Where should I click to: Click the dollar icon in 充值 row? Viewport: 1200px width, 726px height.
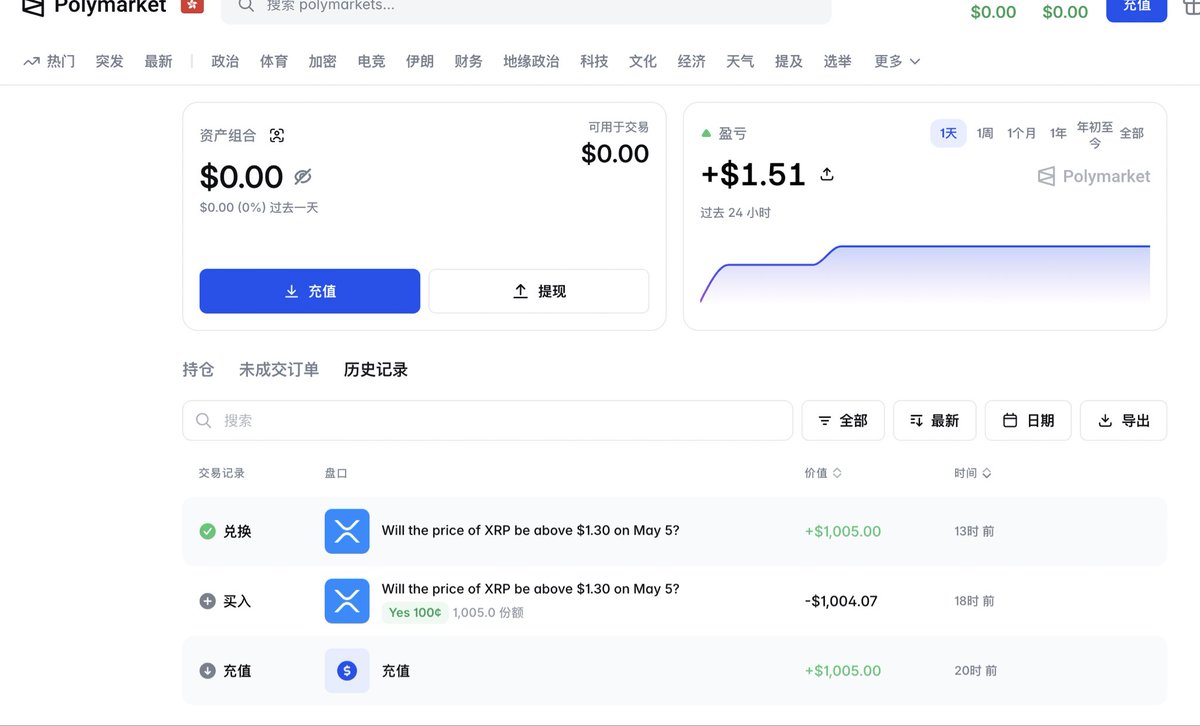point(347,671)
